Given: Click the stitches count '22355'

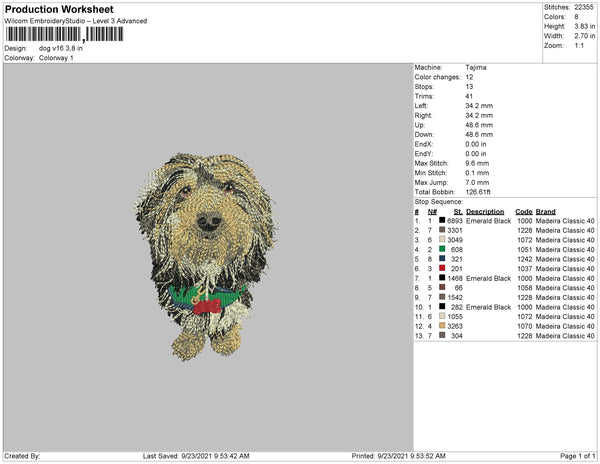Looking at the screenshot, I should [584, 7].
